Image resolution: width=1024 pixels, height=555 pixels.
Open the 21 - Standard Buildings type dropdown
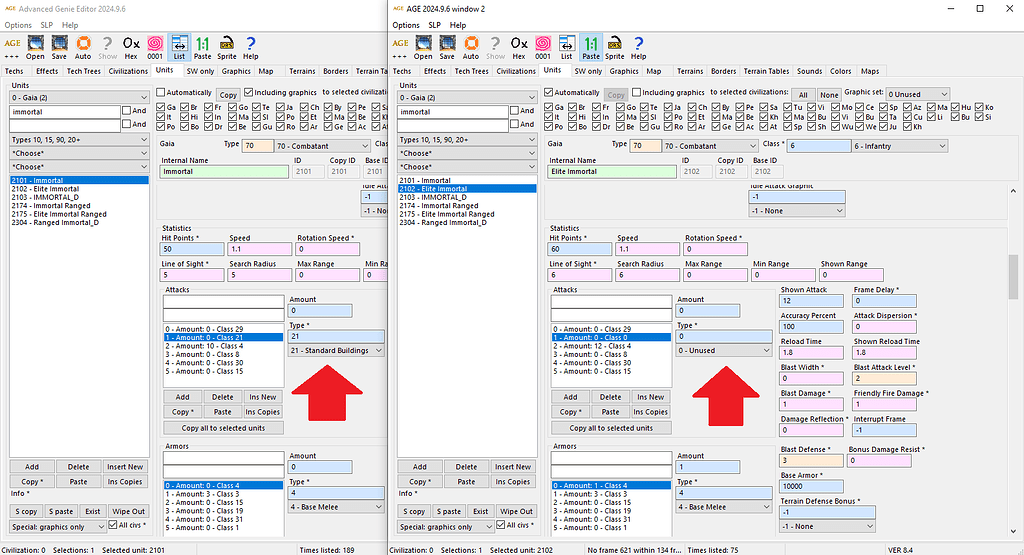click(334, 351)
